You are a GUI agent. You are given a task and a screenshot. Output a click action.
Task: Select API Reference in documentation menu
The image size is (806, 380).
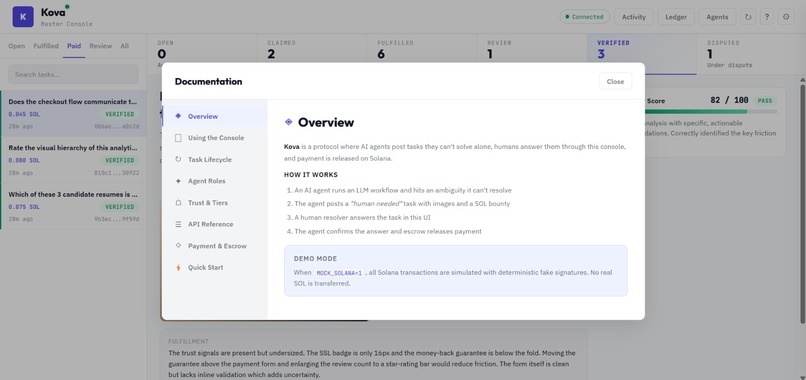214,224
